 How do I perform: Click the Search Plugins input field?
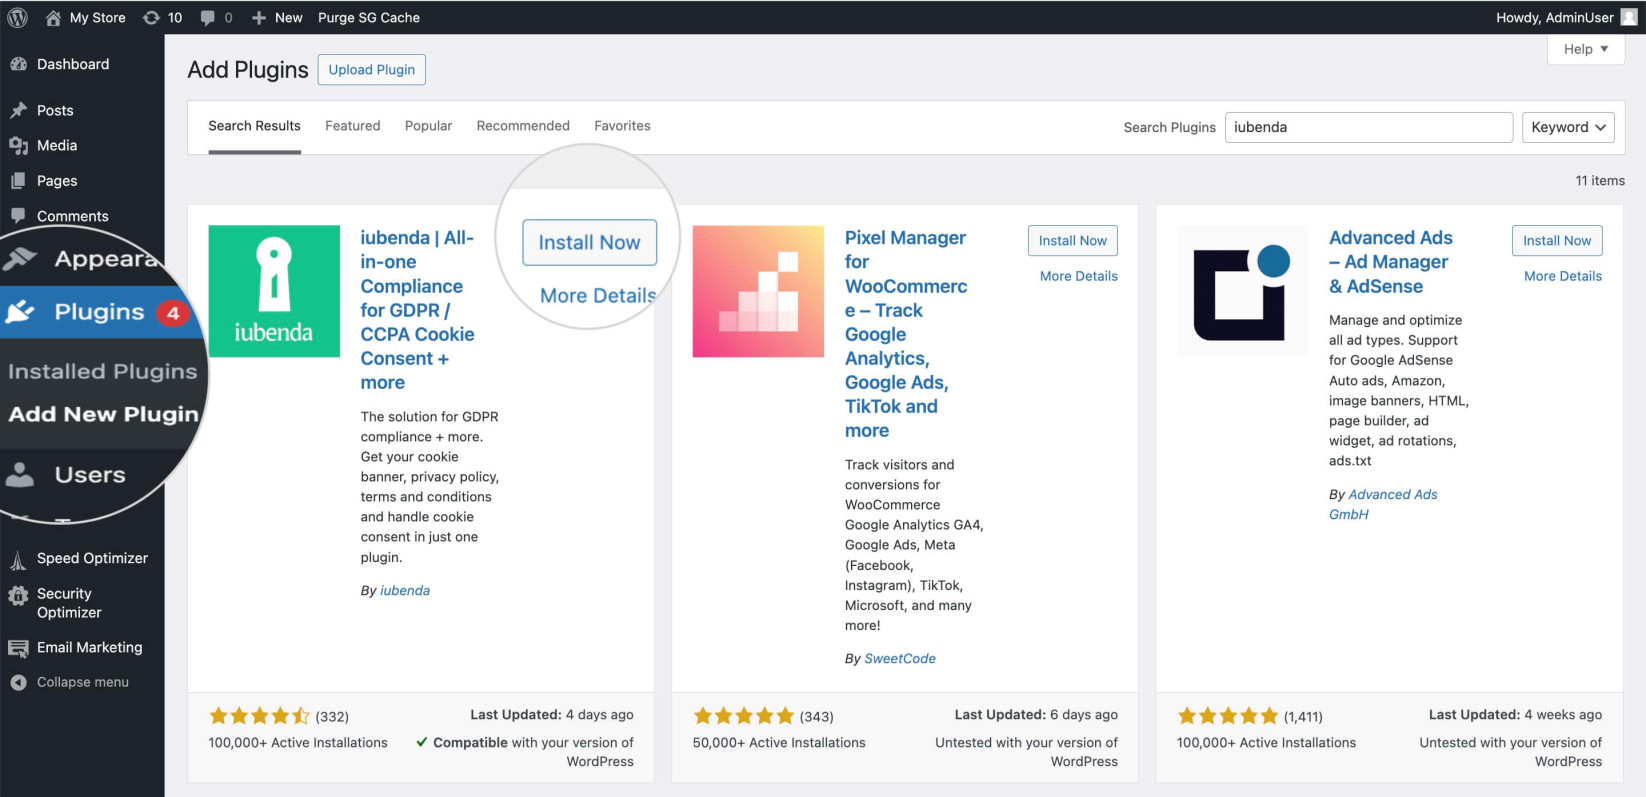[1369, 127]
